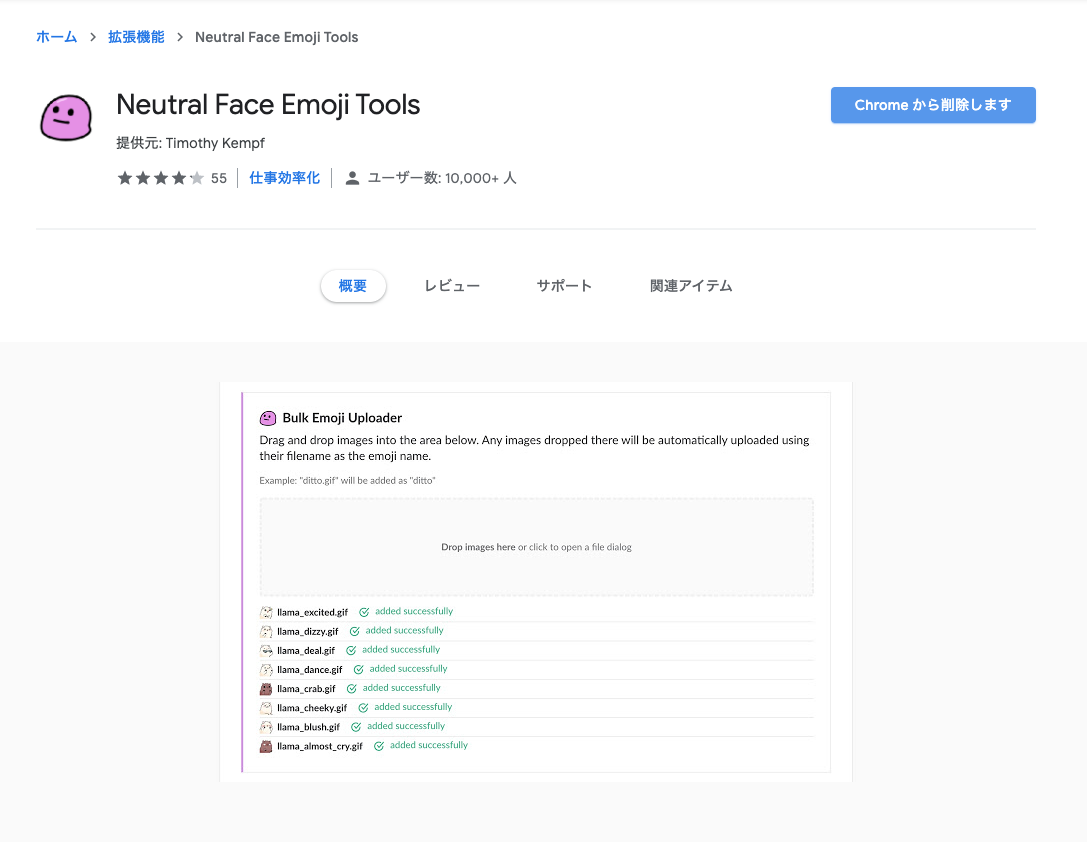Click the user count person icon
The width and height of the screenshot is (1087, 842).
[352, 178]
